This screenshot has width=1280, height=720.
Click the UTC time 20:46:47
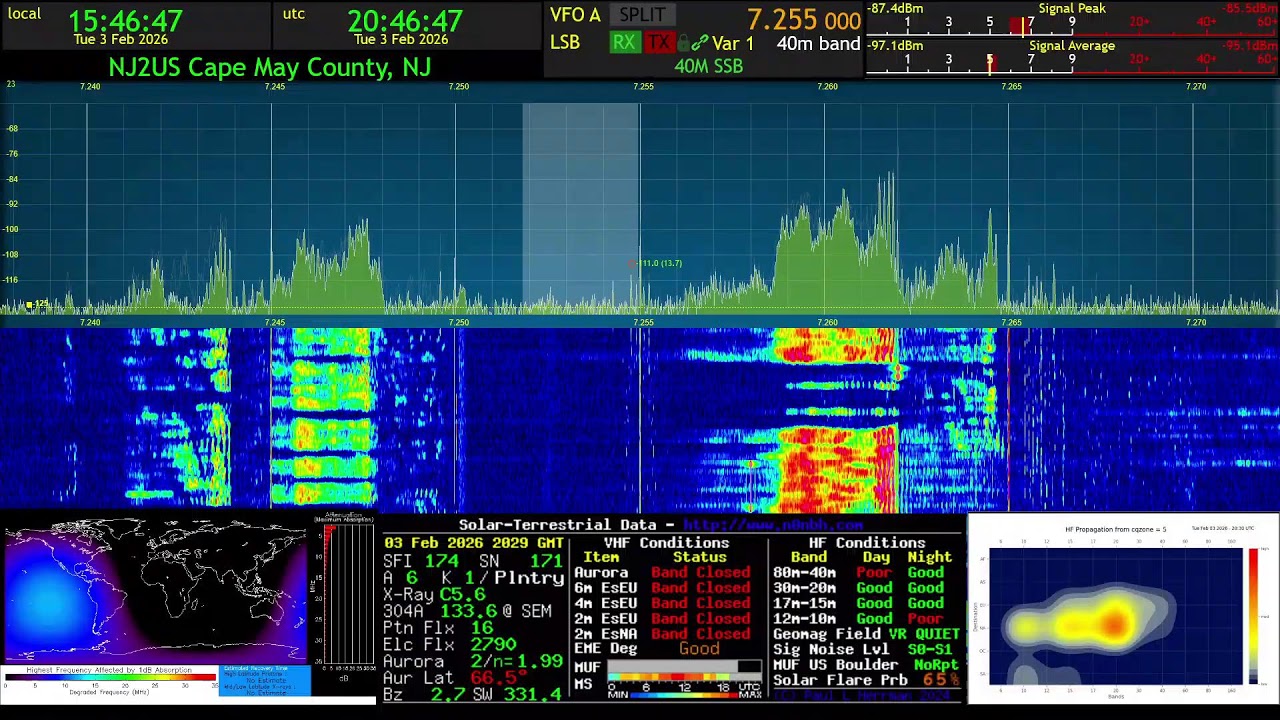[x=405, y=21]
